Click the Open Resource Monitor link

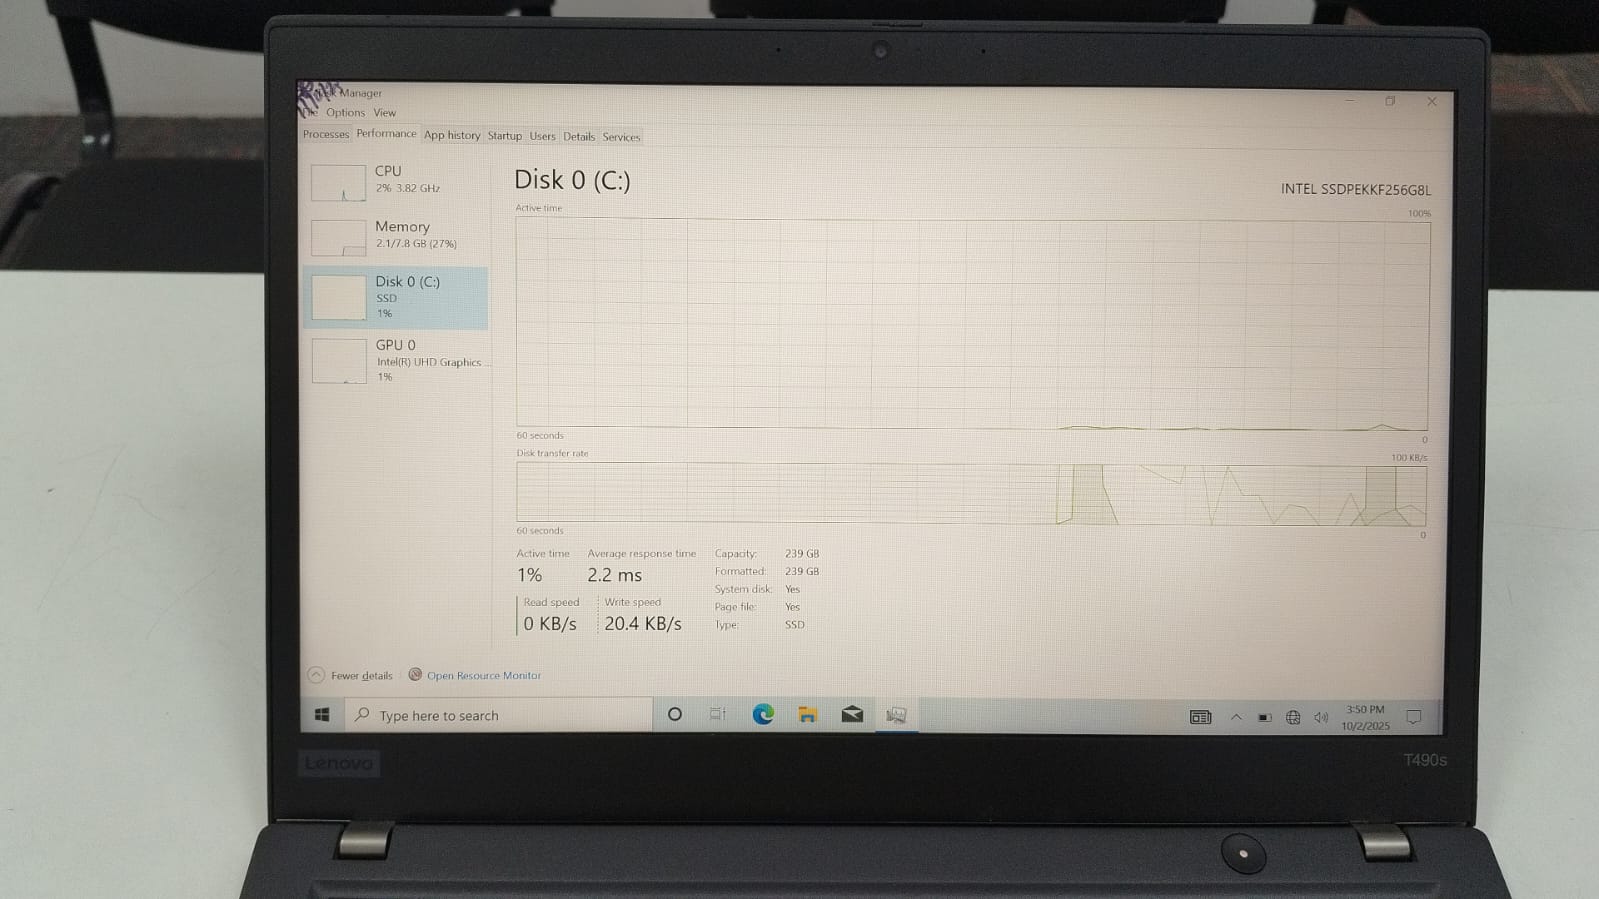[x=483, y=676]
